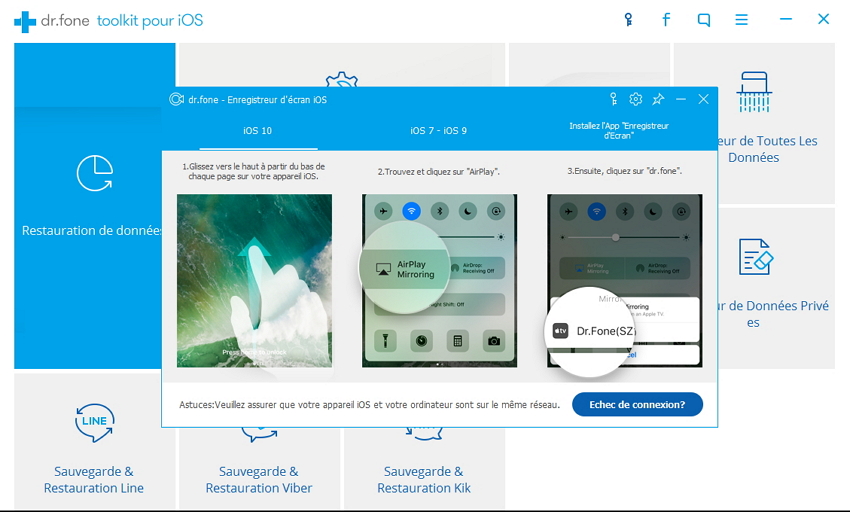The image size is (850, 512).
Task: Open Sauvegarde & Restauration Line tile
Action: (94, 441)
